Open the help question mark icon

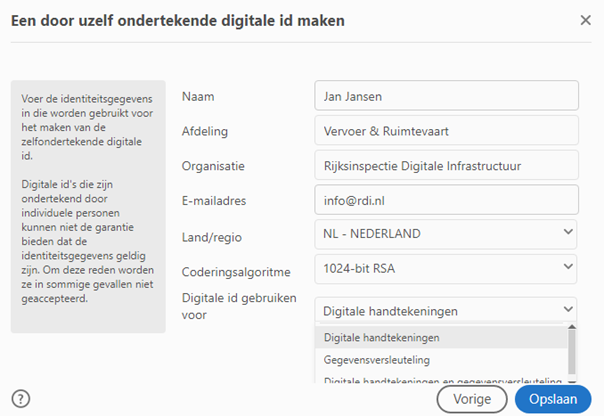pos(21,399)
